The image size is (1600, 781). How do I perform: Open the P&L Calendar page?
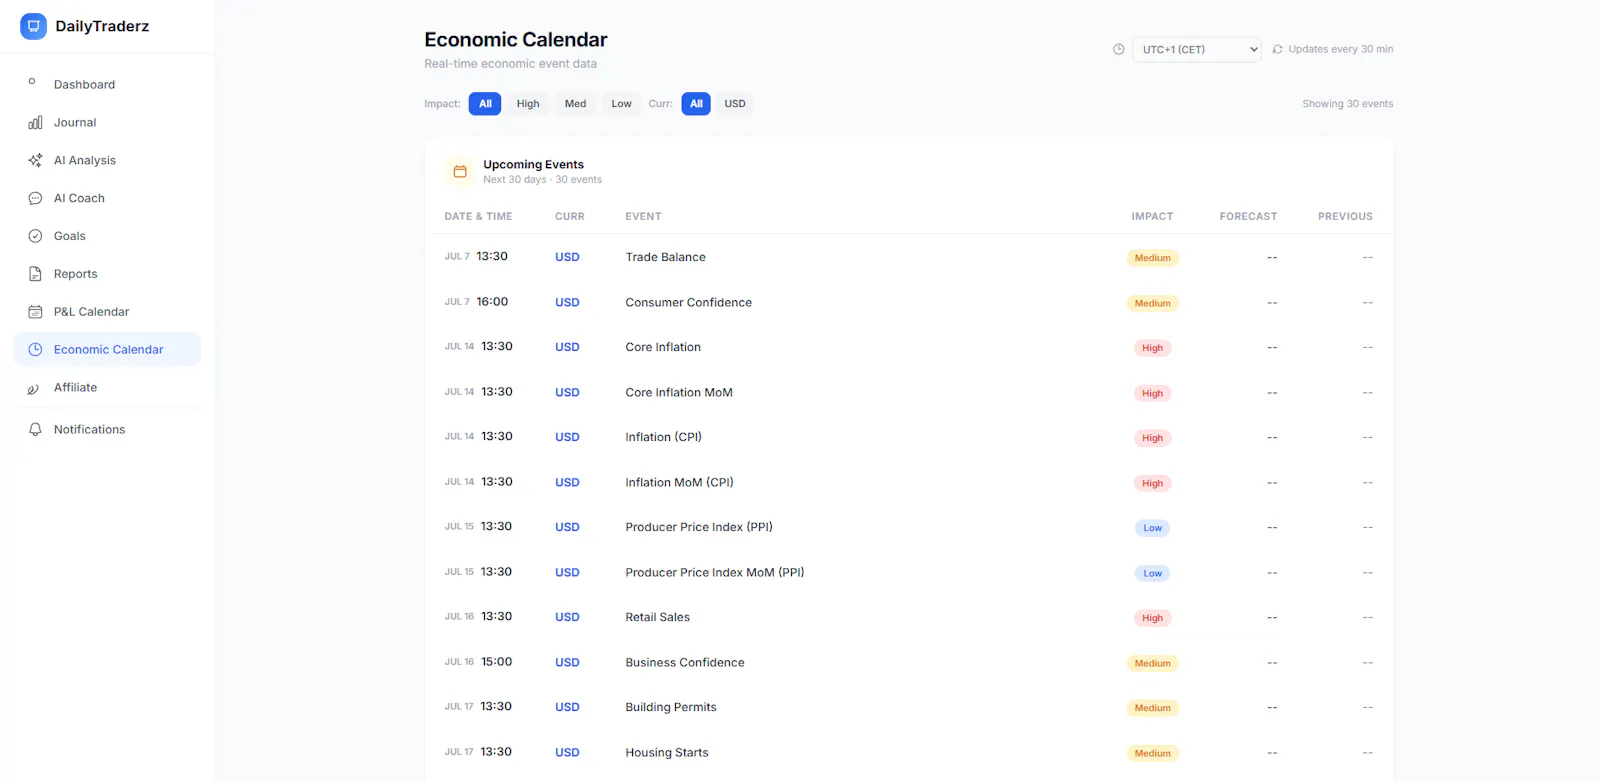point(107,312)
